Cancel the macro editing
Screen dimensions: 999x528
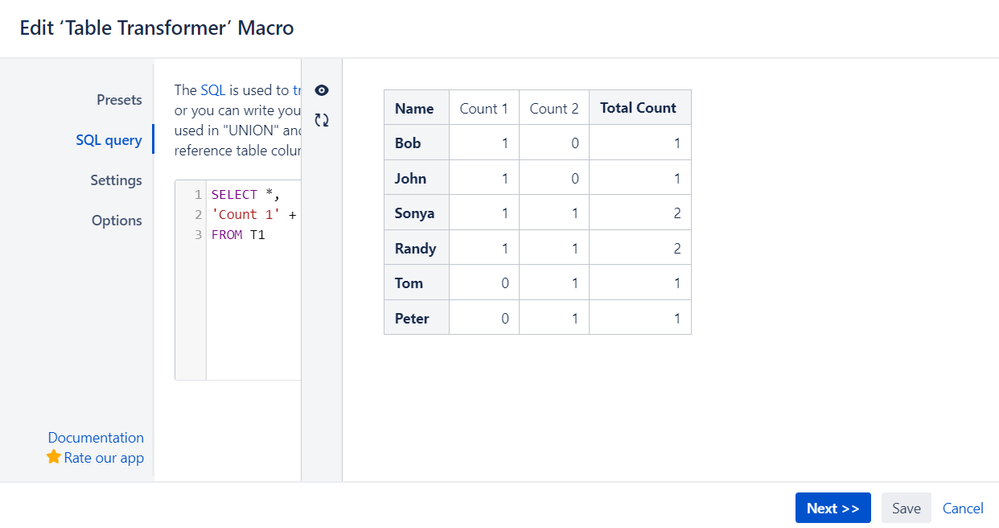pos(963,508)
